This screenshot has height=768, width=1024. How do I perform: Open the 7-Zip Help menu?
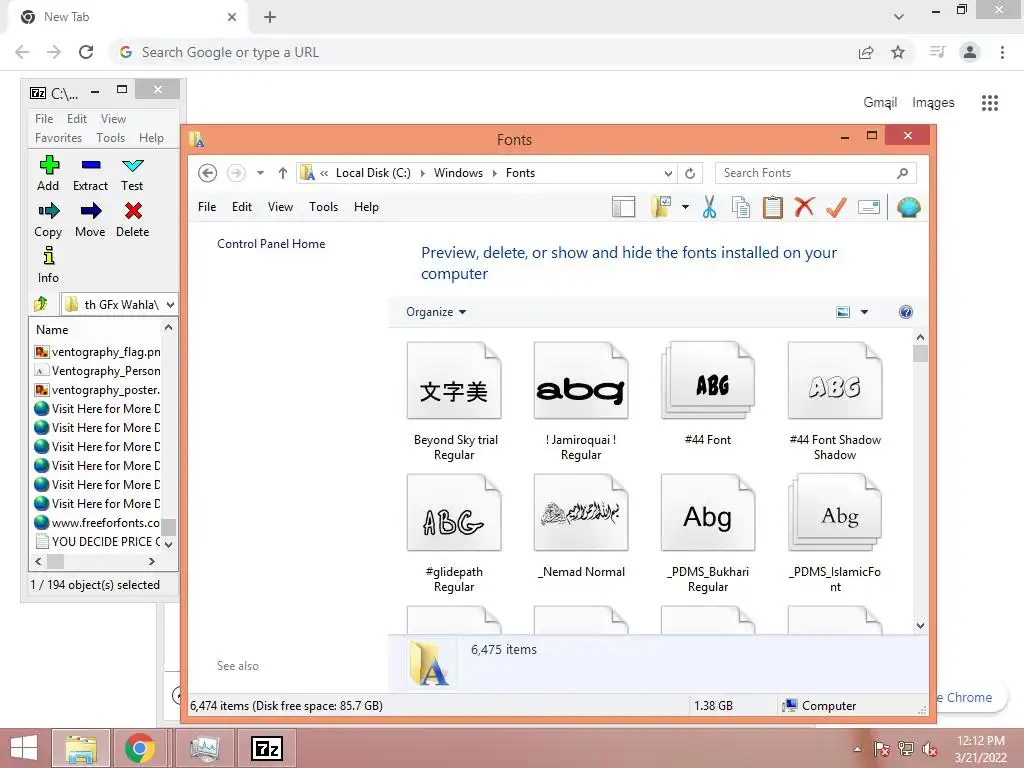click(151, 138)
